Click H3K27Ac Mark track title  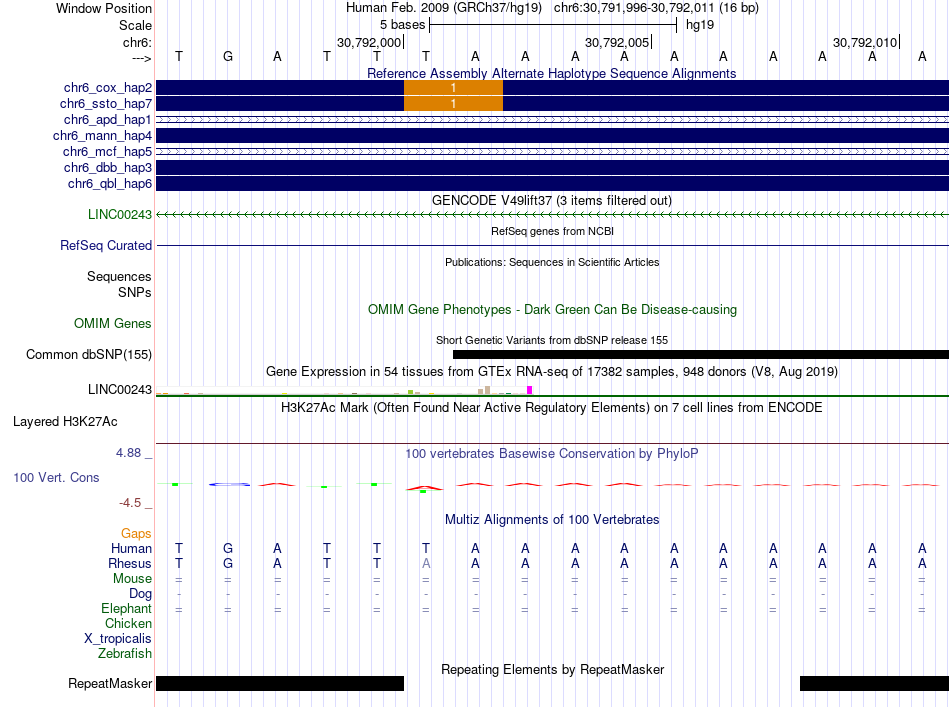551,407
